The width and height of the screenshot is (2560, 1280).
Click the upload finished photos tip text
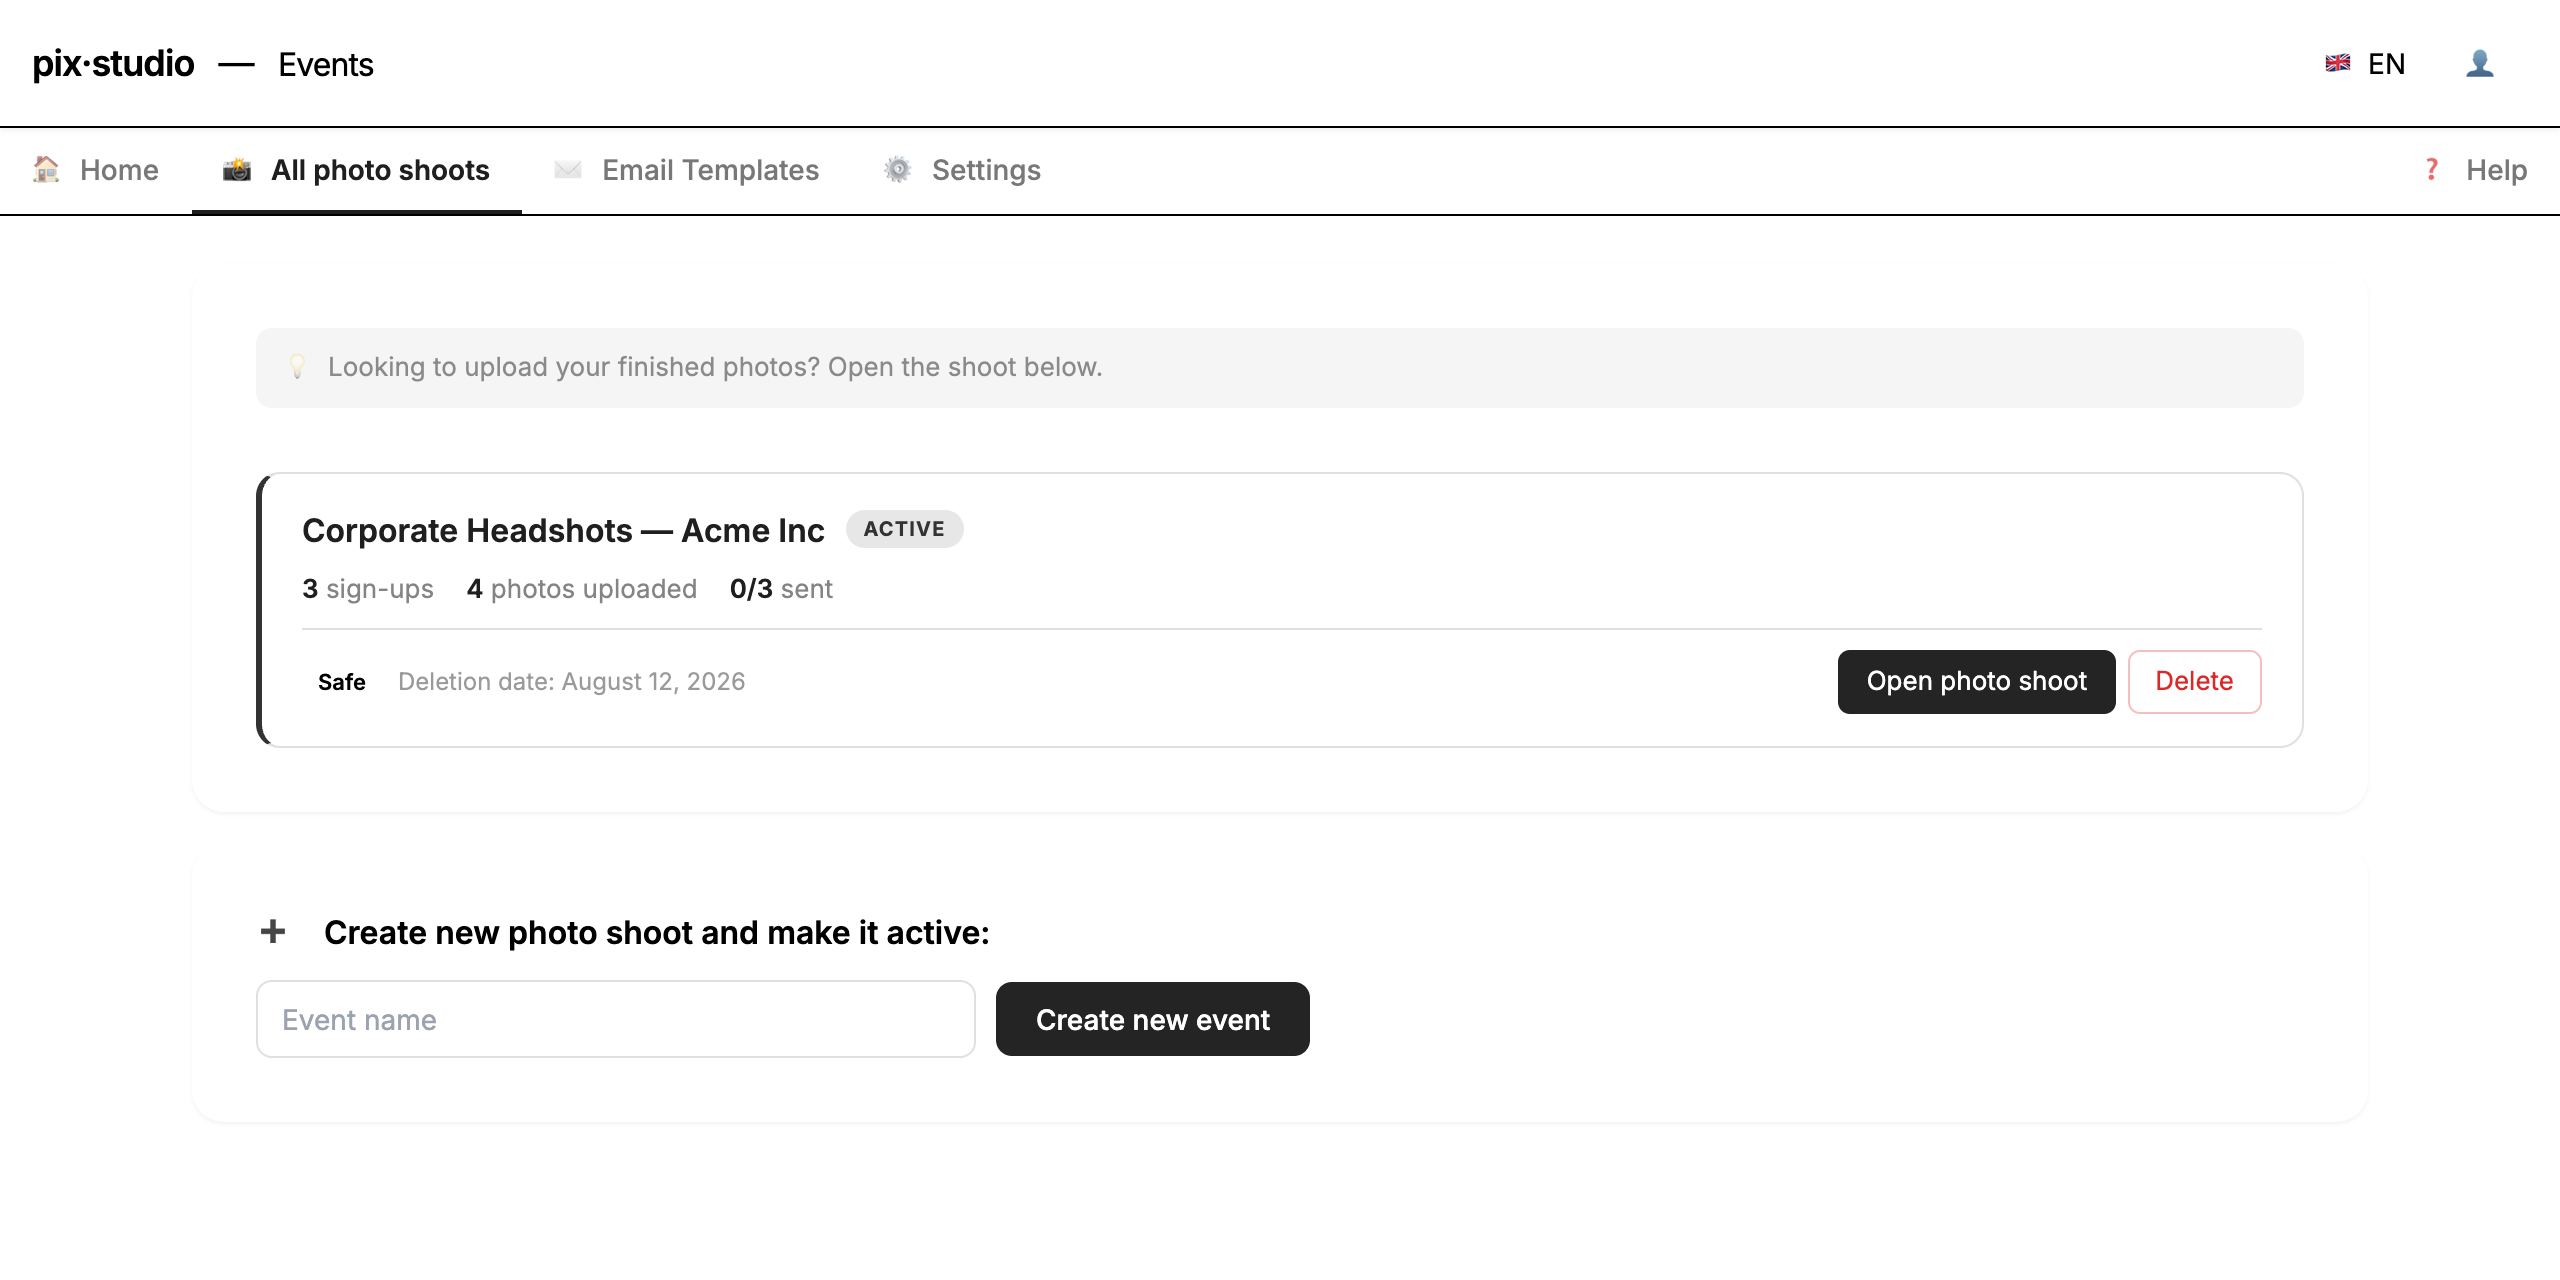point(715,367)
